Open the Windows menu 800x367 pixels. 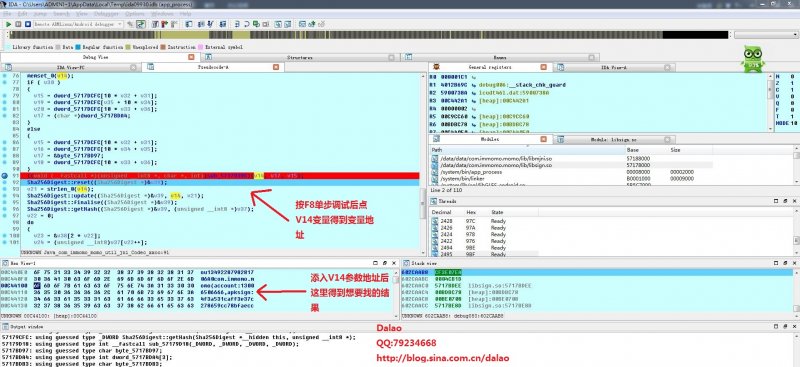[162, 14]
